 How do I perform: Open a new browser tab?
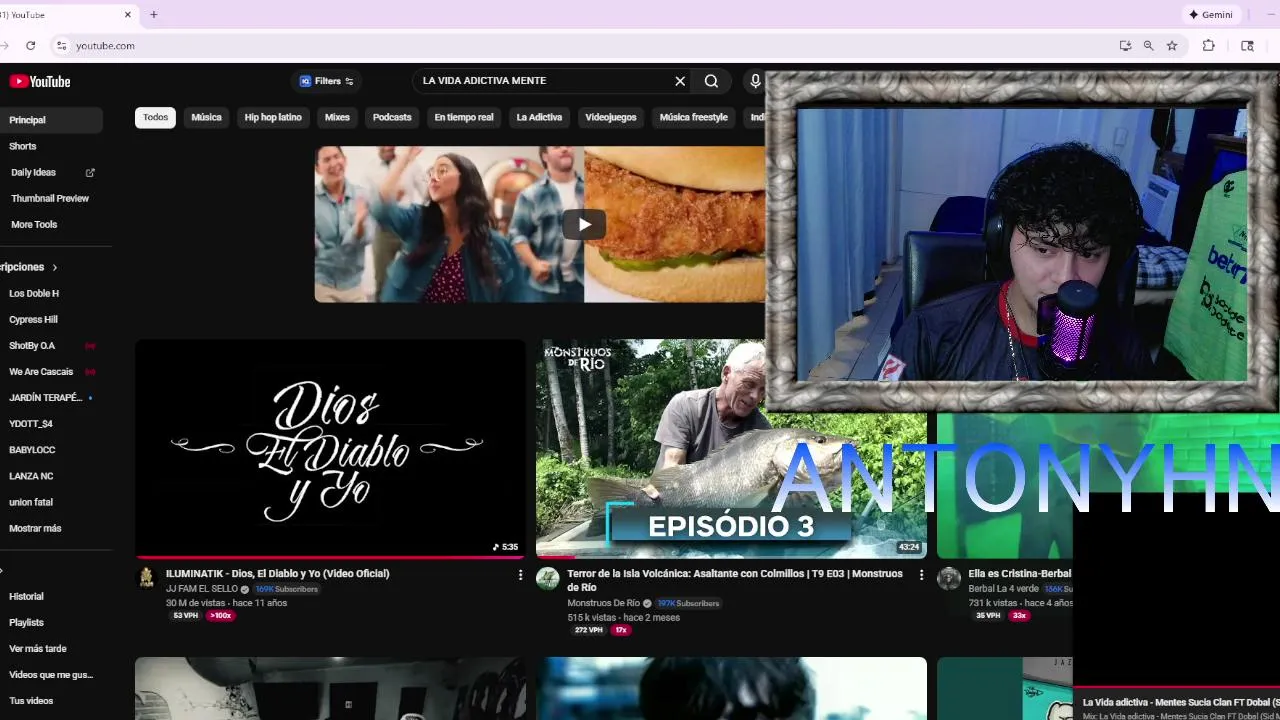click(153, 14)
